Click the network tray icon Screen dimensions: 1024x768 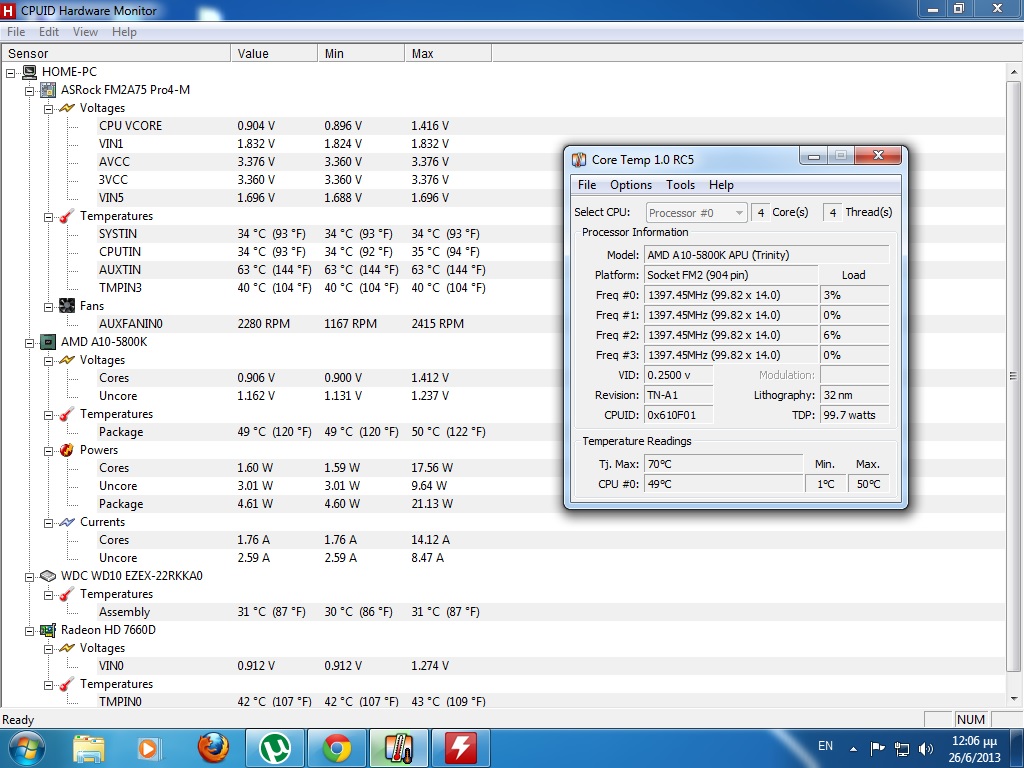[x=902, y=749]
